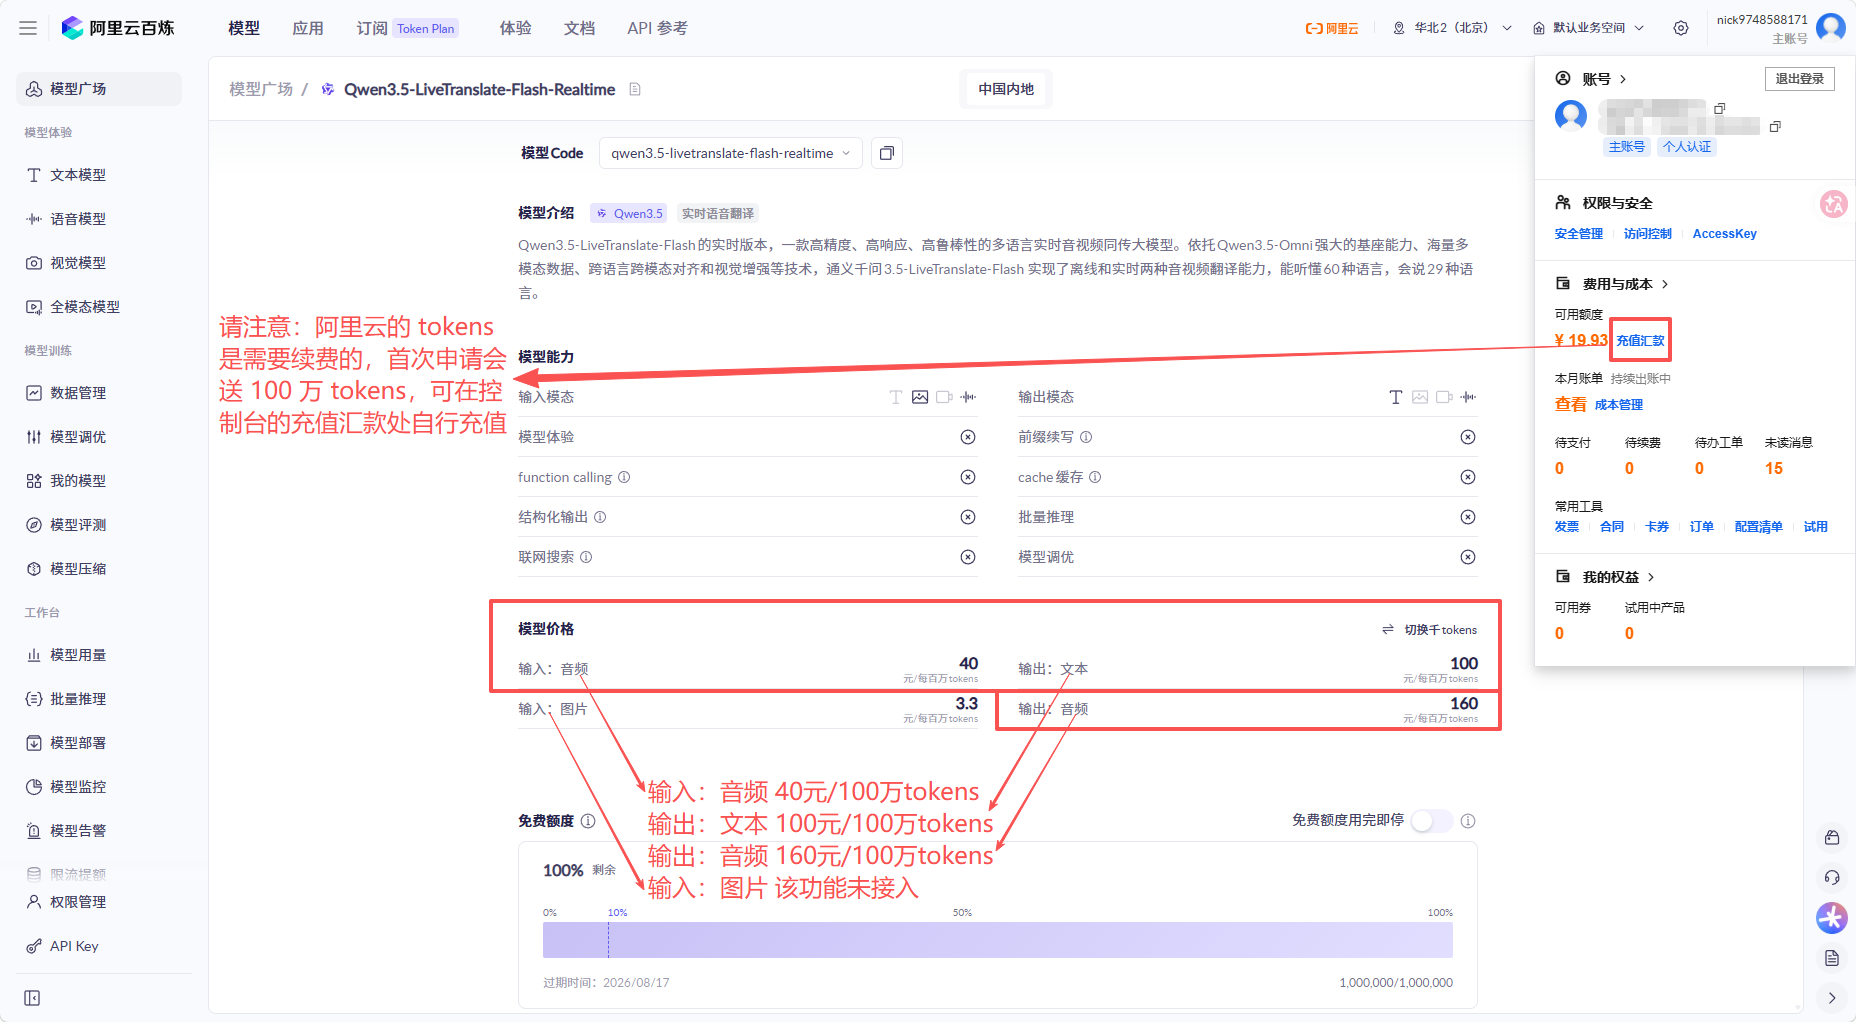
Task: Click the info icon next to 免费额度
Action: coord(588,821)
